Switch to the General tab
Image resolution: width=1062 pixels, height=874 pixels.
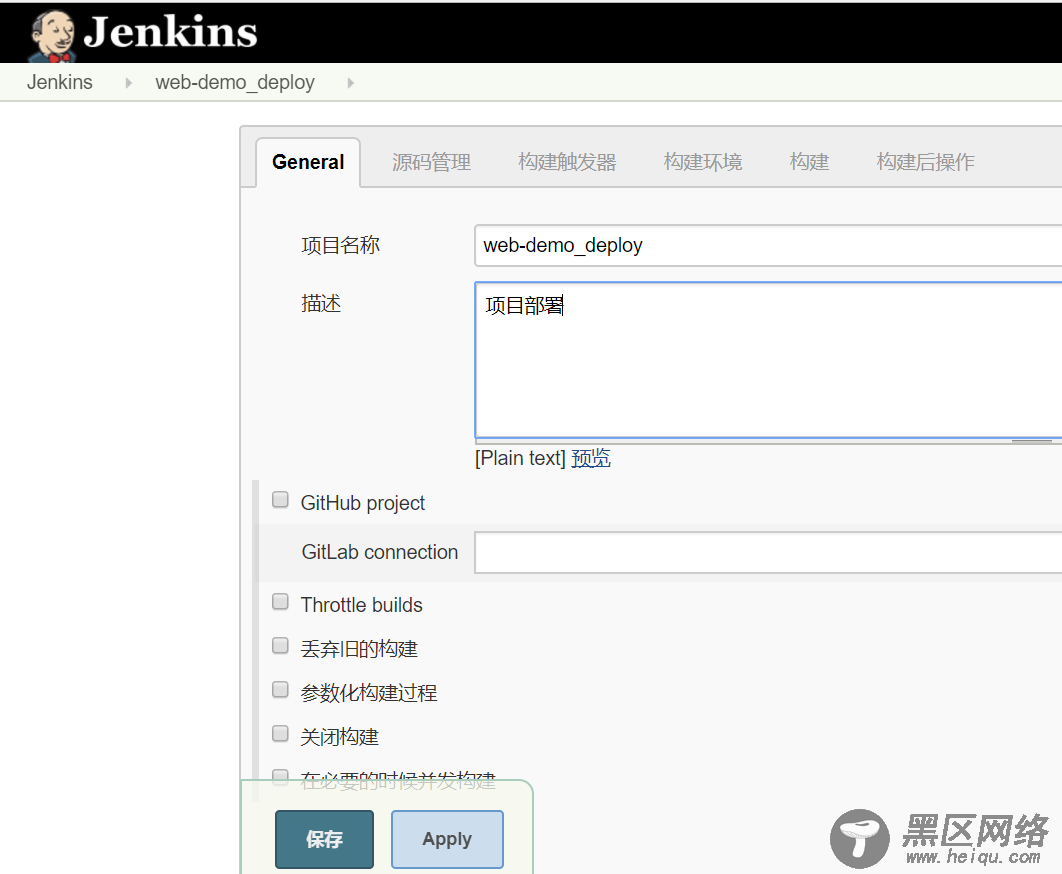(308, 162)
